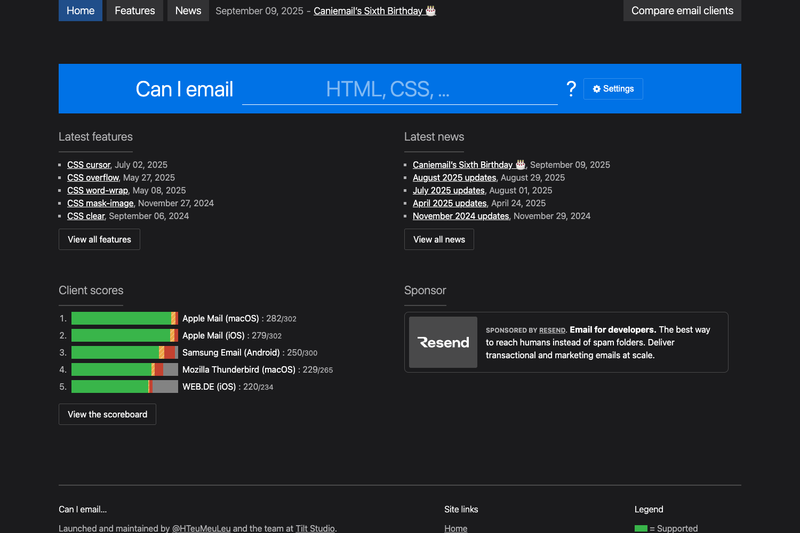The width and height of the screenshot is (800, 533).
Task: Open CSS clear feature link
Action: 86,216
